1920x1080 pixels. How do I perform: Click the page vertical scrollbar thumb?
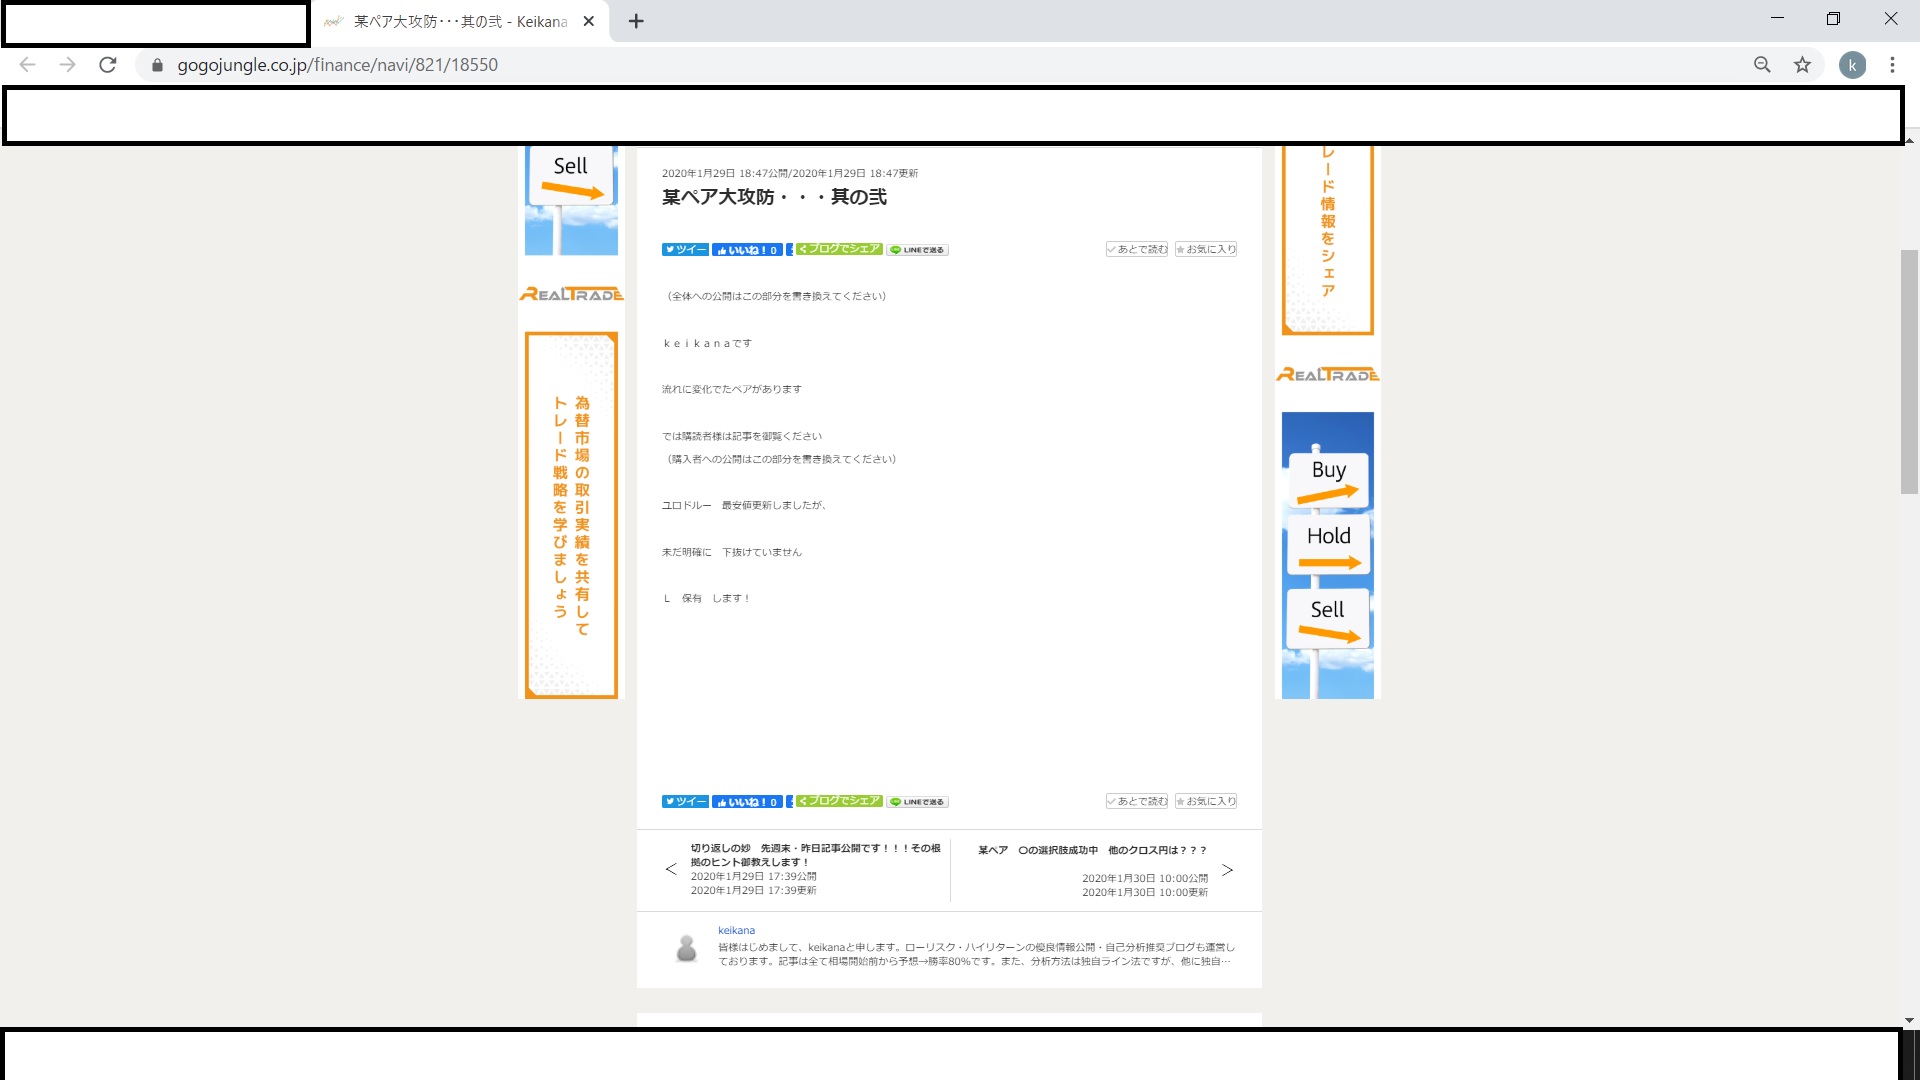click(x=1909, y=370)
